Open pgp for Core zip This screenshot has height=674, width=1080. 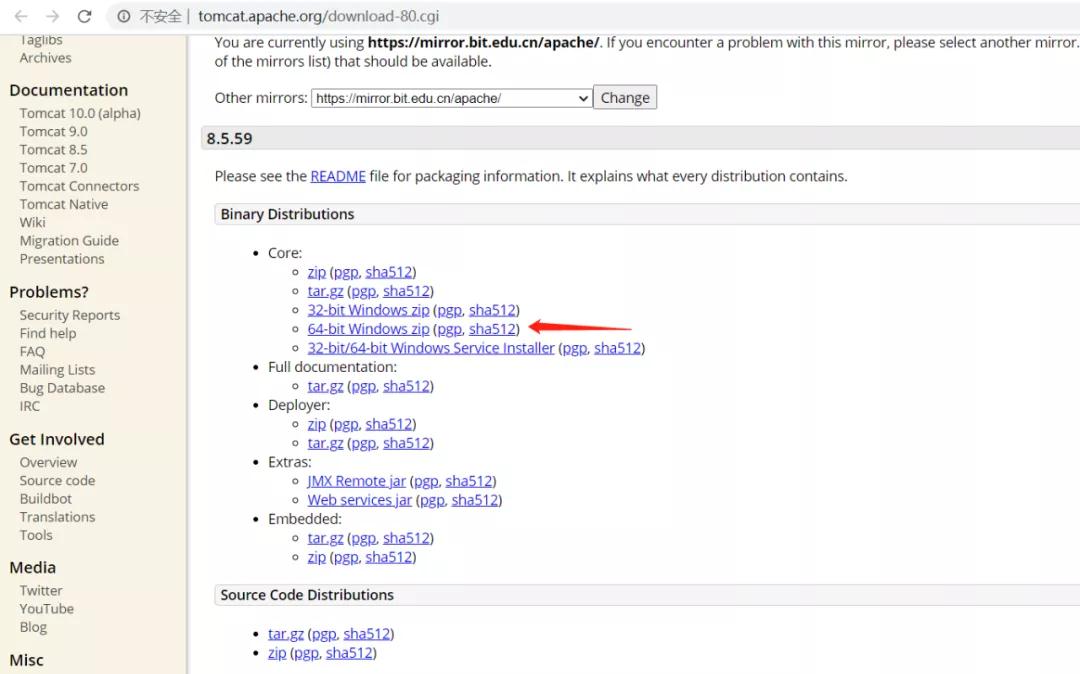346,272
